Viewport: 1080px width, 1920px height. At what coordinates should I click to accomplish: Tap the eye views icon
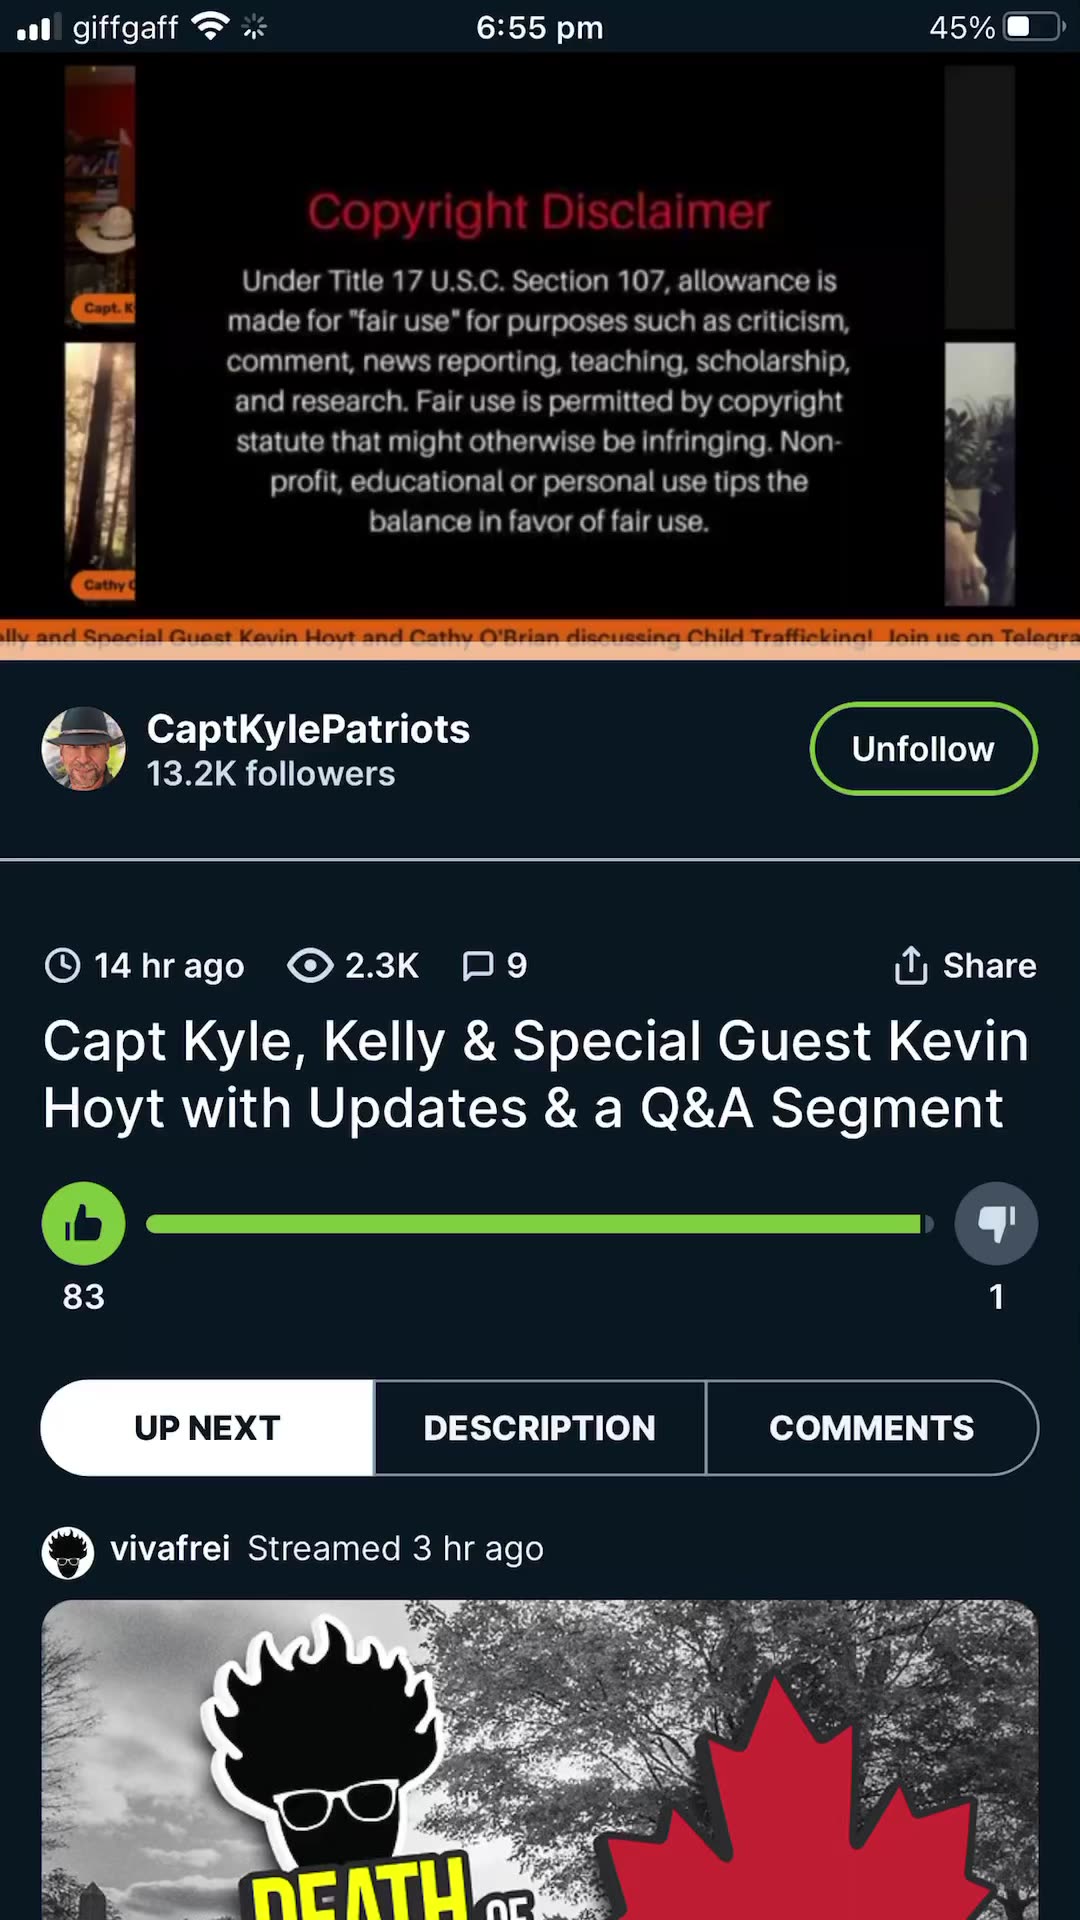(311, 965)
